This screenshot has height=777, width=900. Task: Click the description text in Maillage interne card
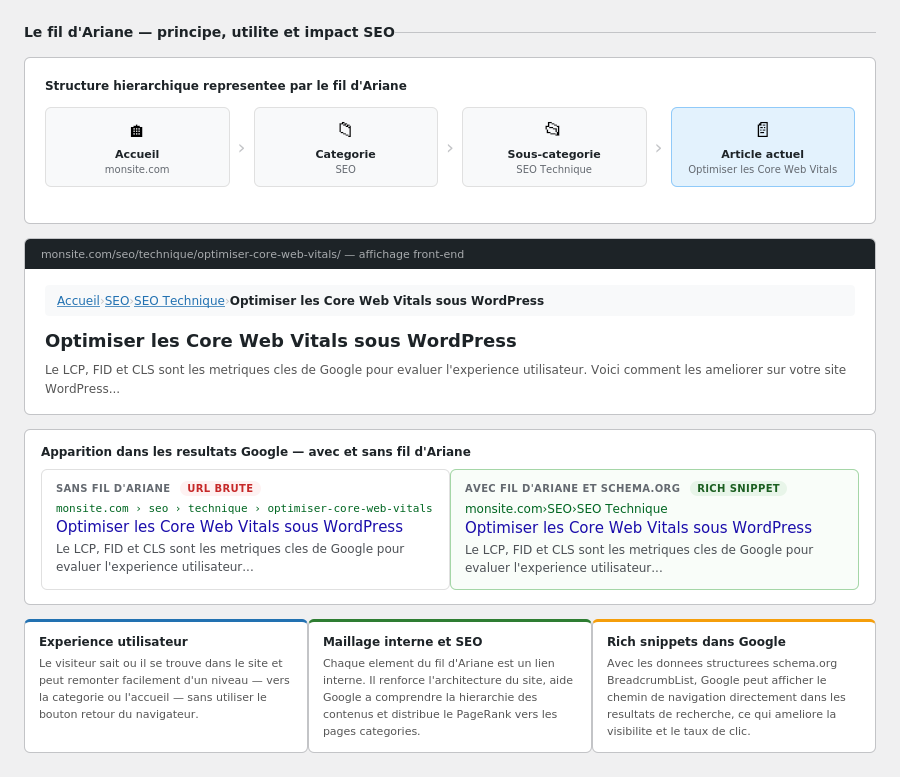448,697
